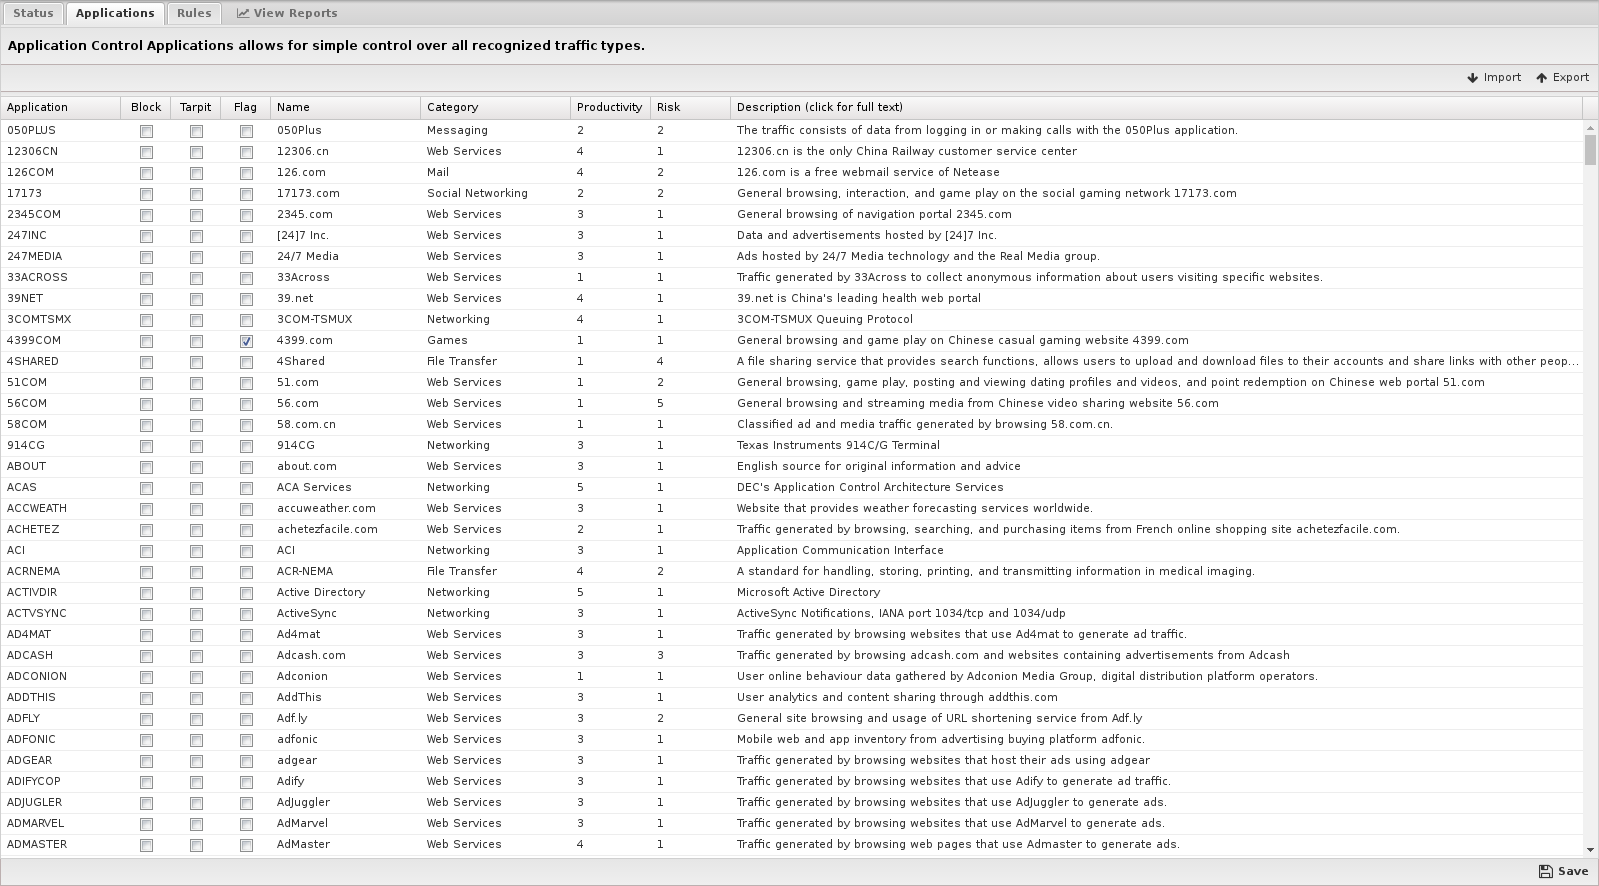Enable Block for 050PLUS
Viewport: 1599px width, 886px height.
146,131
